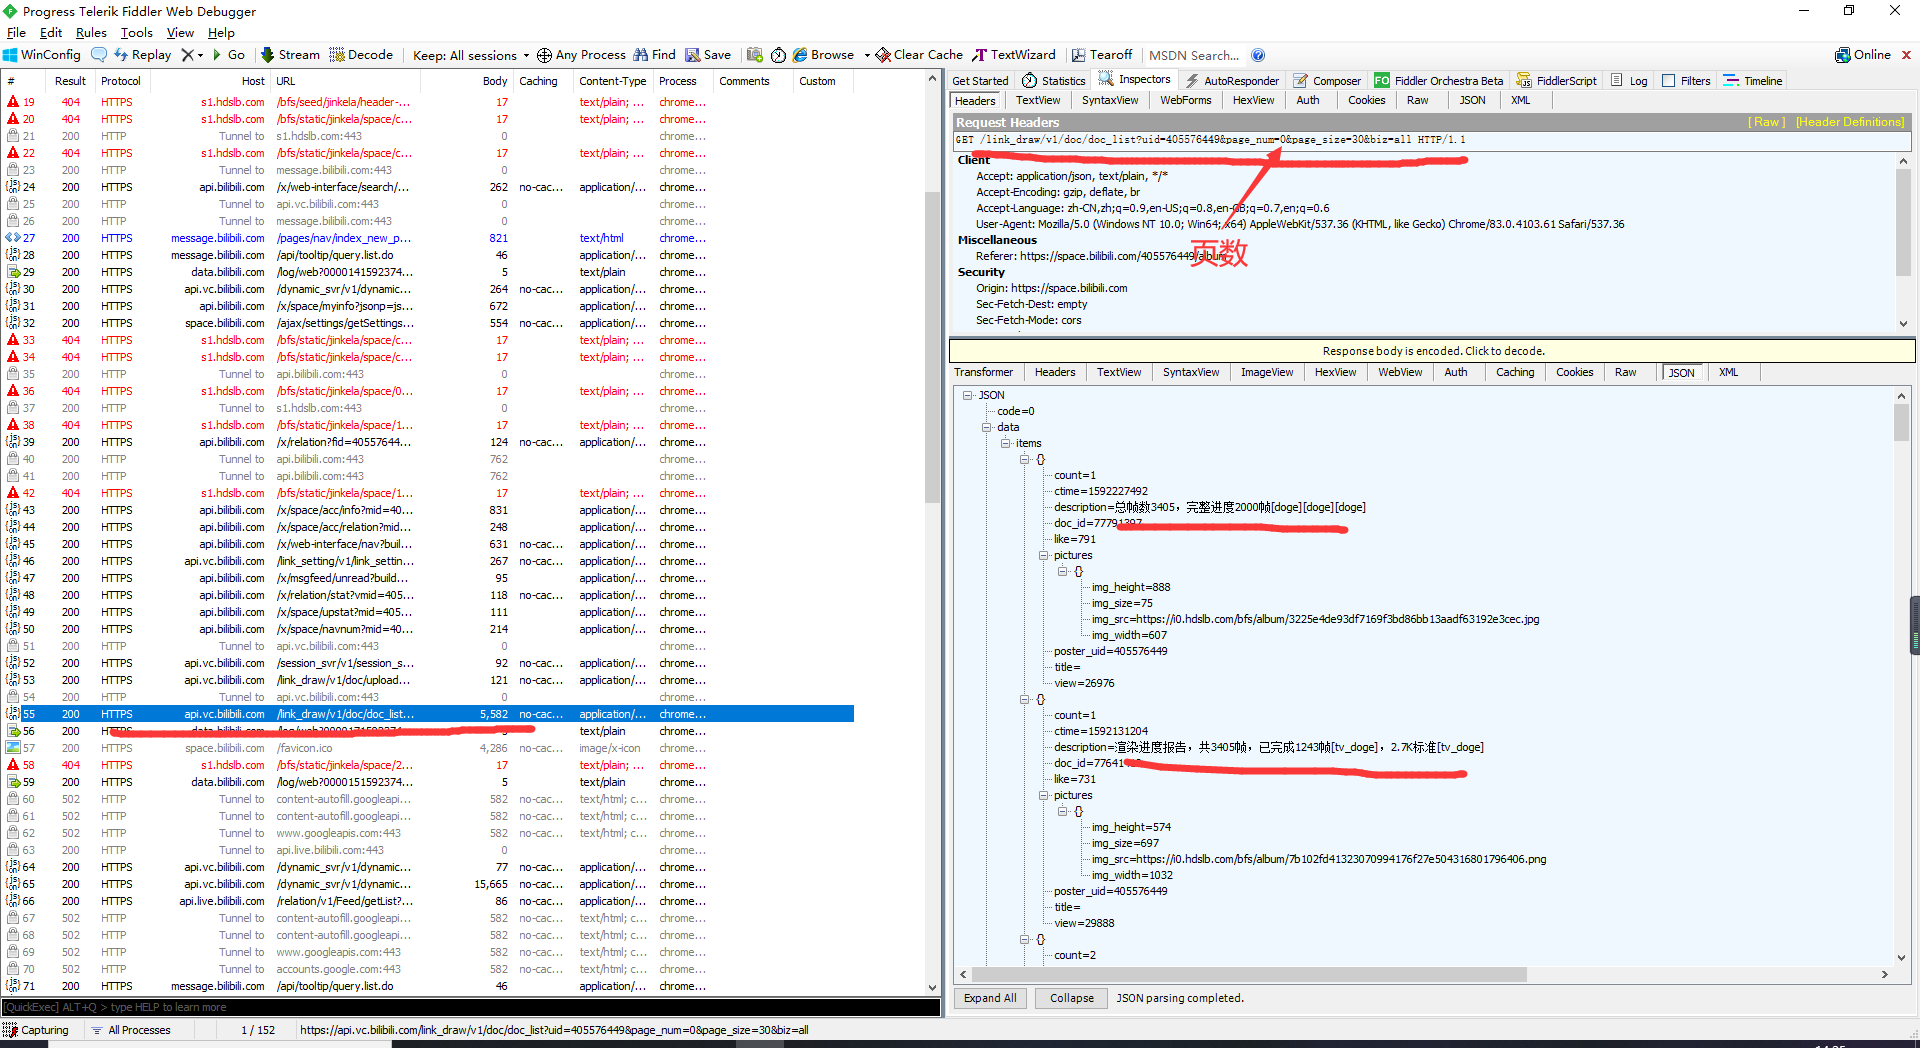
Task: Select tree row like=791
Action: (x=1074, y=540)
